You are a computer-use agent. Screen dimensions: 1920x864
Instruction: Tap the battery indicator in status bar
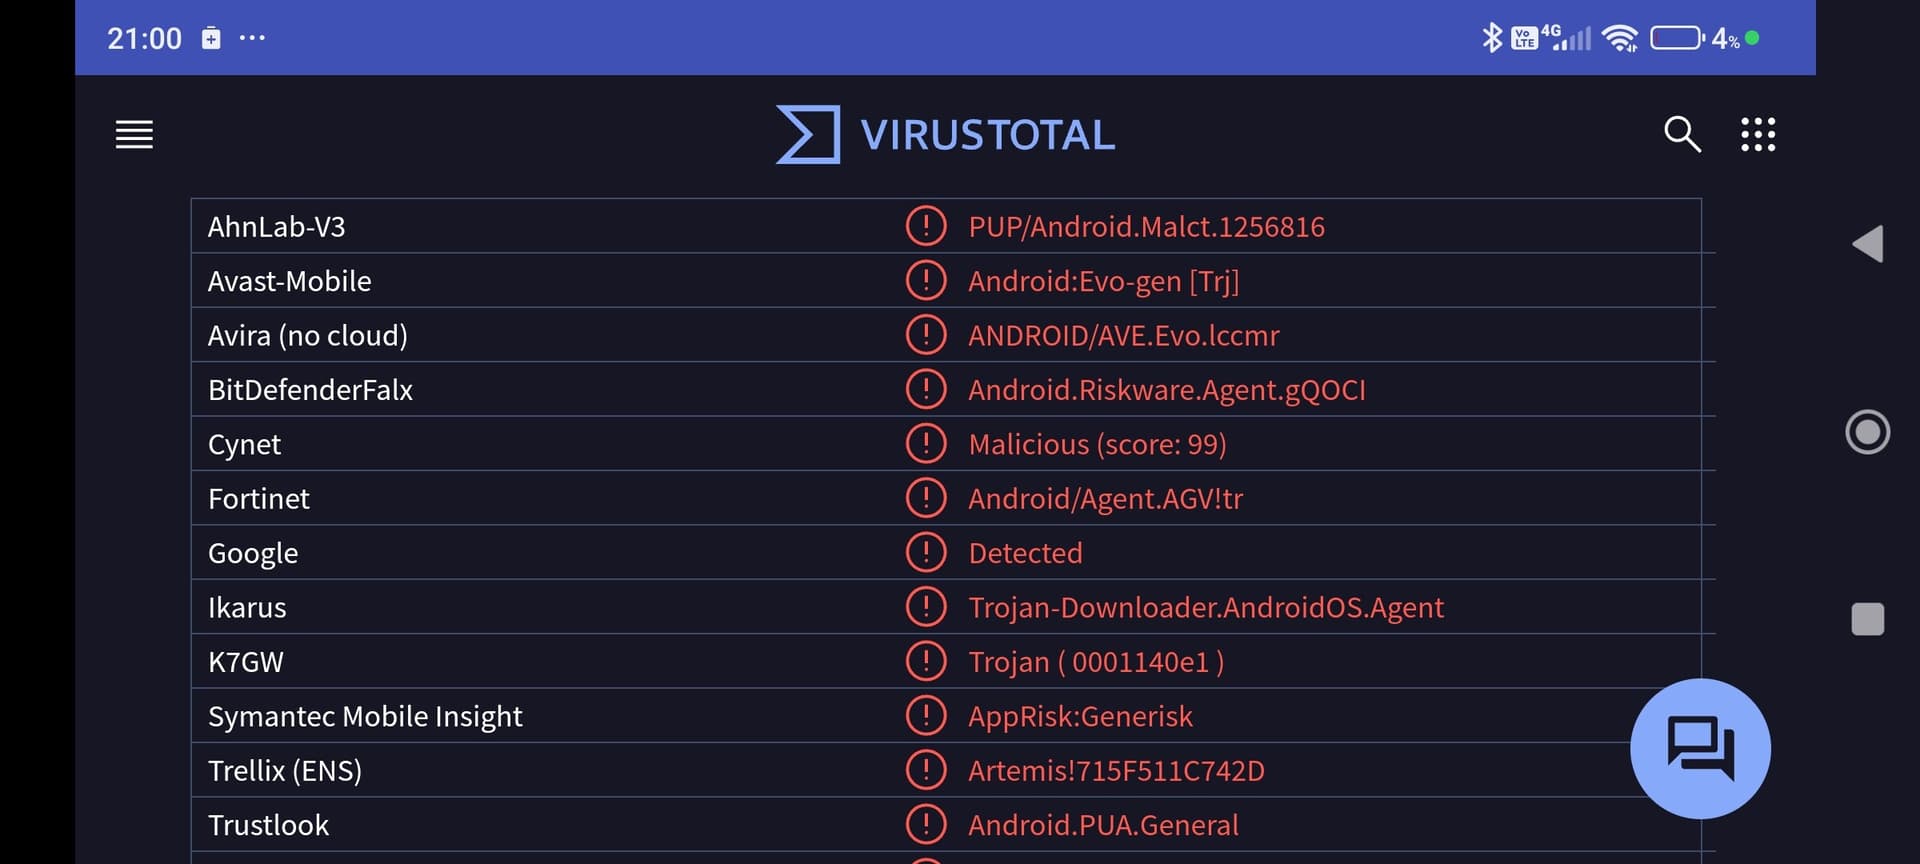(x=1676, y=38)
